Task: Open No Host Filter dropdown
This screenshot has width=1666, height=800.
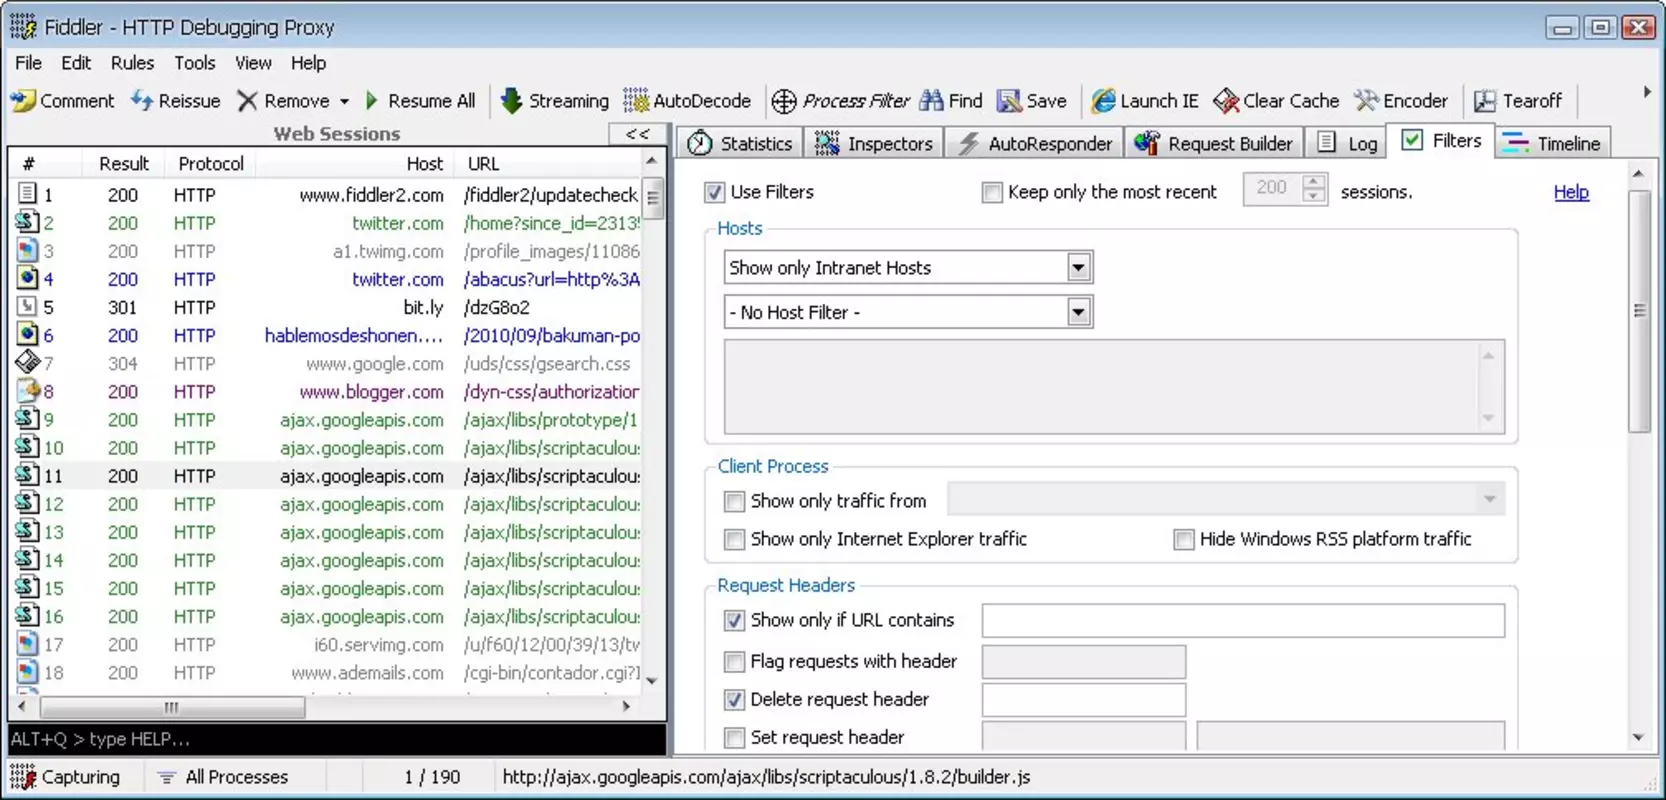Action: [x=1078, y=312]
